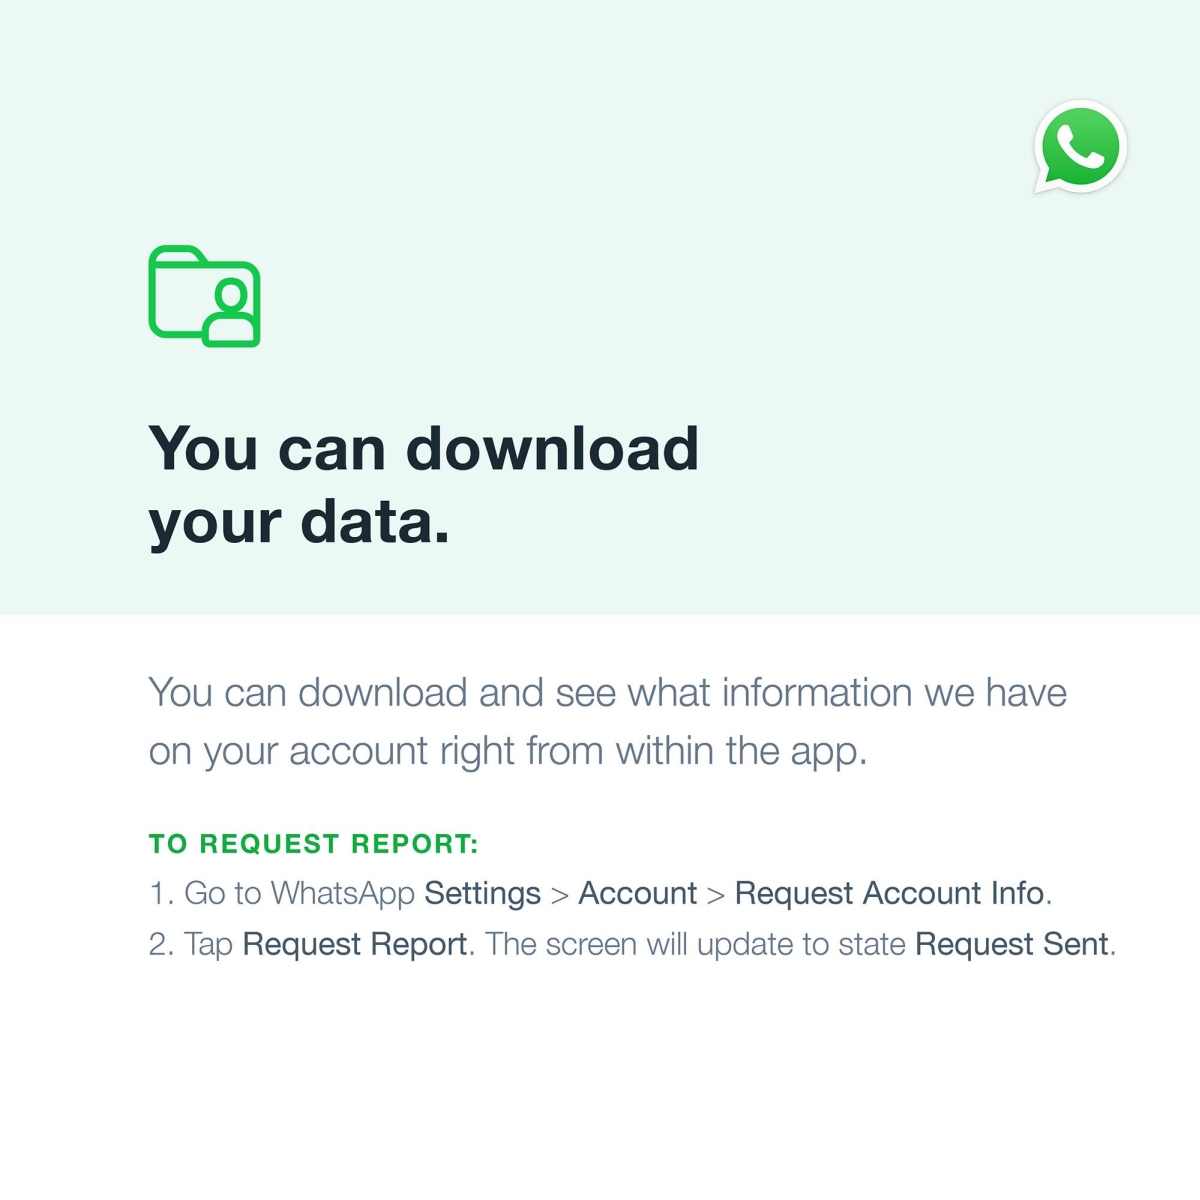Click the 'Request Account Info' text
This screenshot has width=1200, height=1200.
pos(889,893)
